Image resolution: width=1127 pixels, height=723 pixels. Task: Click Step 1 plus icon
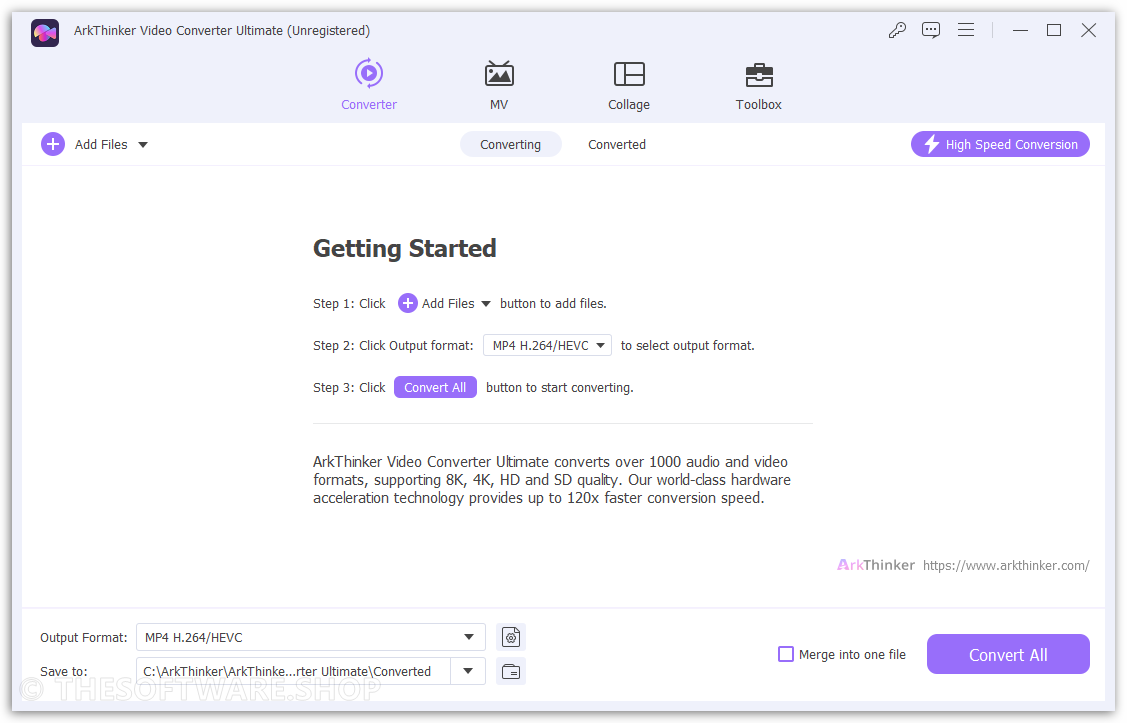pos(408,303)
